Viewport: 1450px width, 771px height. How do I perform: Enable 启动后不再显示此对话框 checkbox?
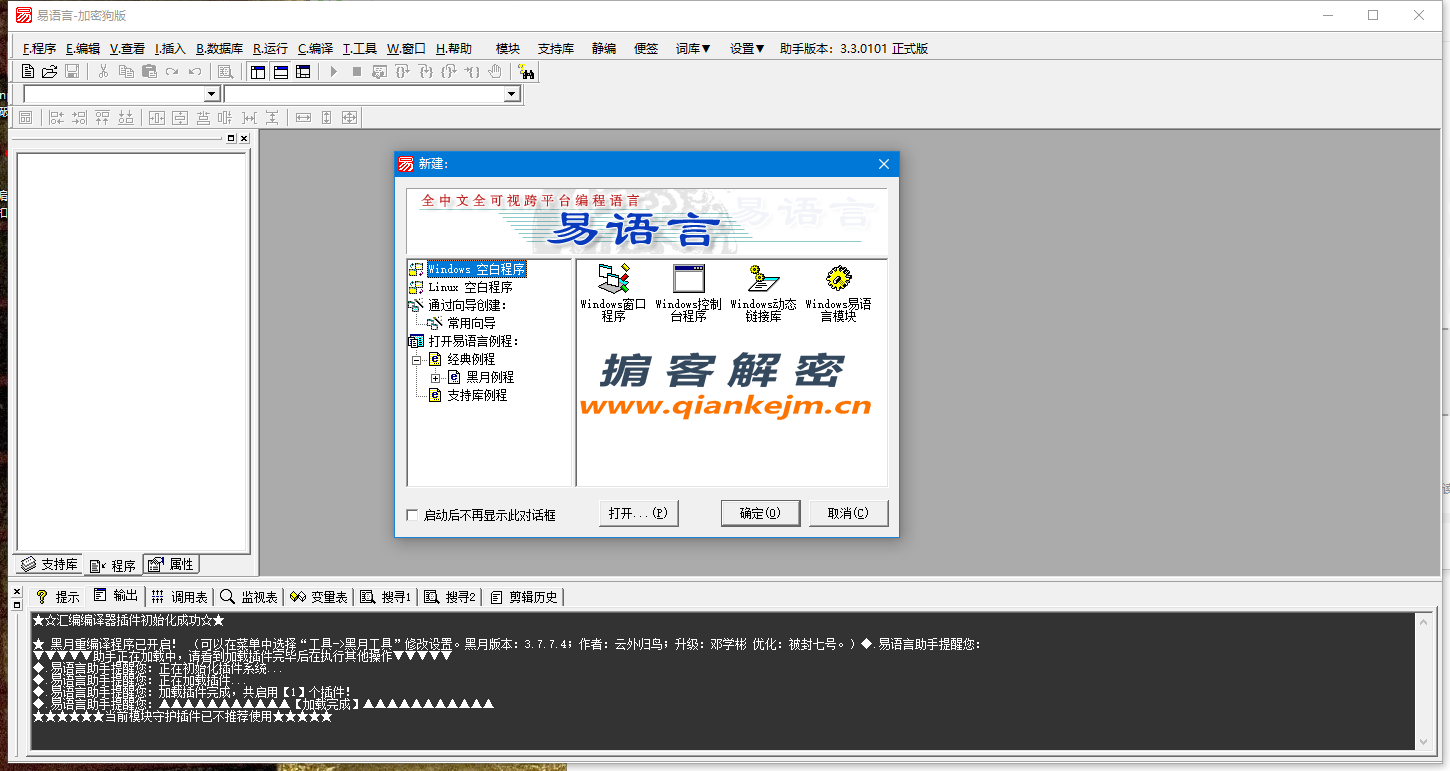(412, 515)
